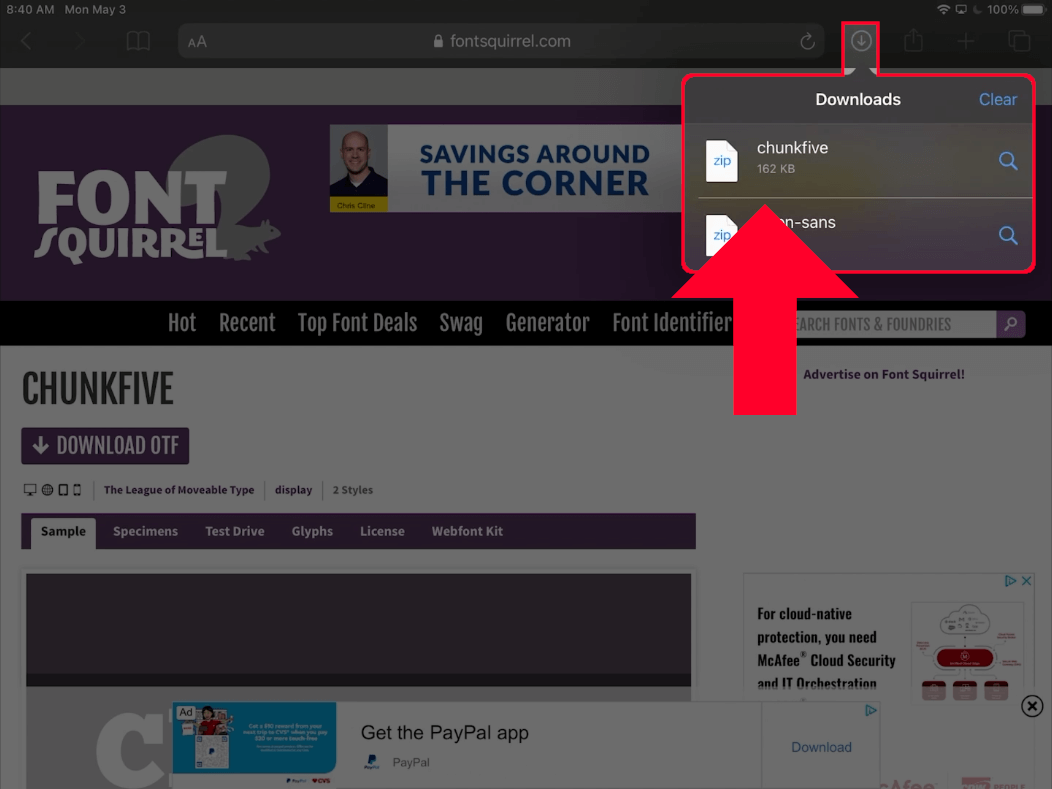Open the Savings Around The Corner banner
Viewport: 1052px width, 789px height.
[505, 168]
